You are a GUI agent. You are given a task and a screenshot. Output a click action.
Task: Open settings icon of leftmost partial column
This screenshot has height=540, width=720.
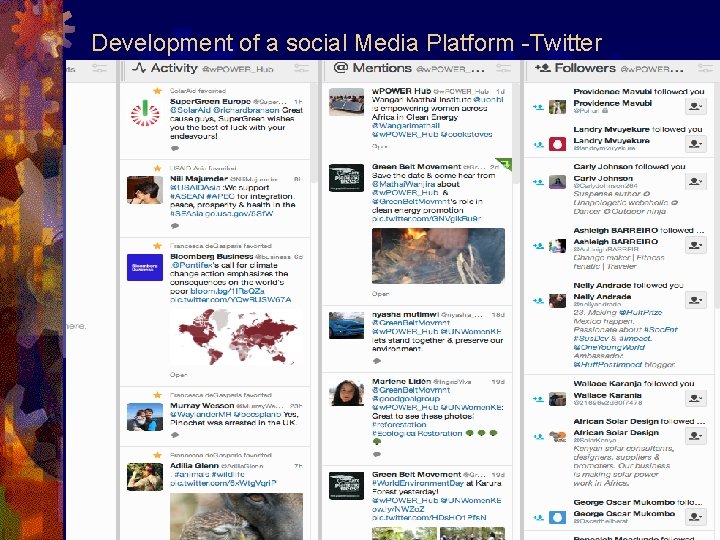99,68
